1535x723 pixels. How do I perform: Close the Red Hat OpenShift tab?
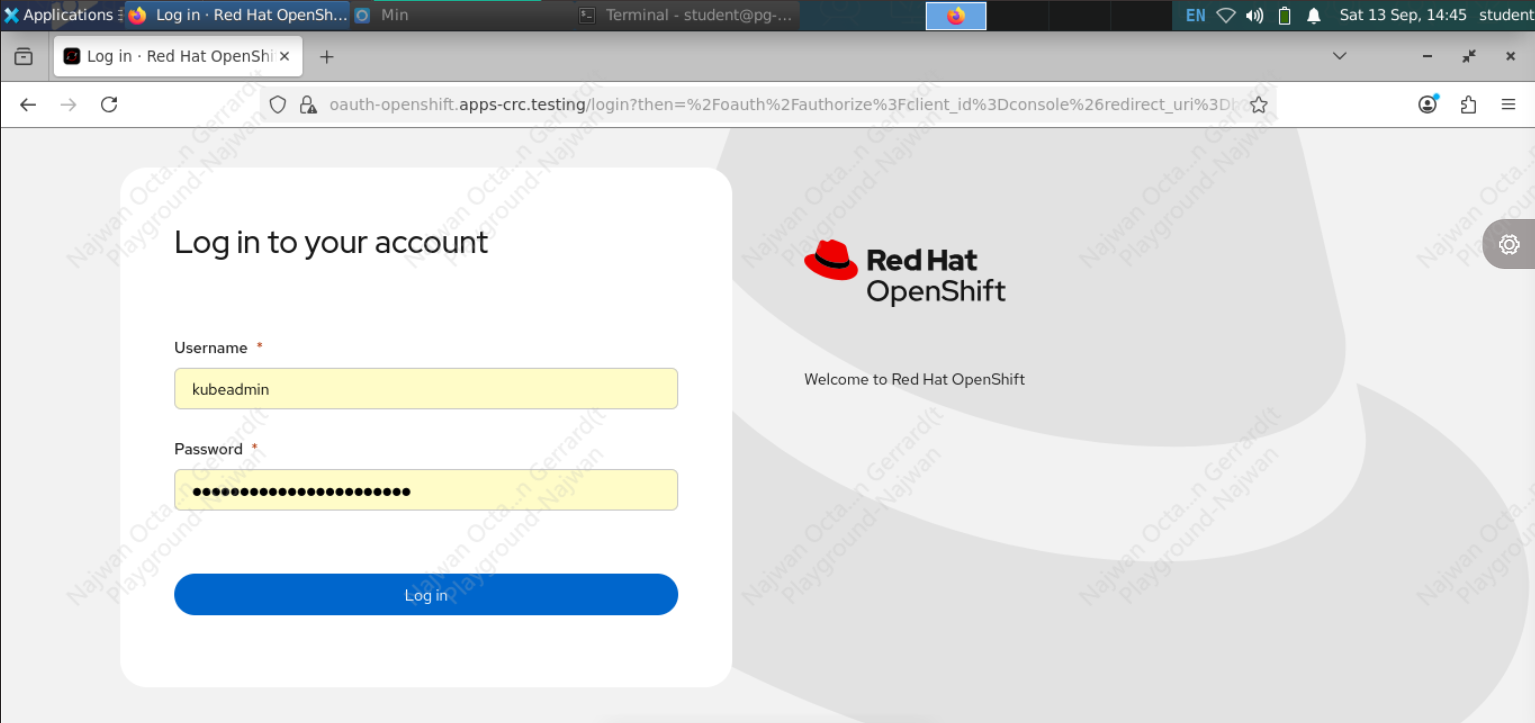[x=284, y=57]
